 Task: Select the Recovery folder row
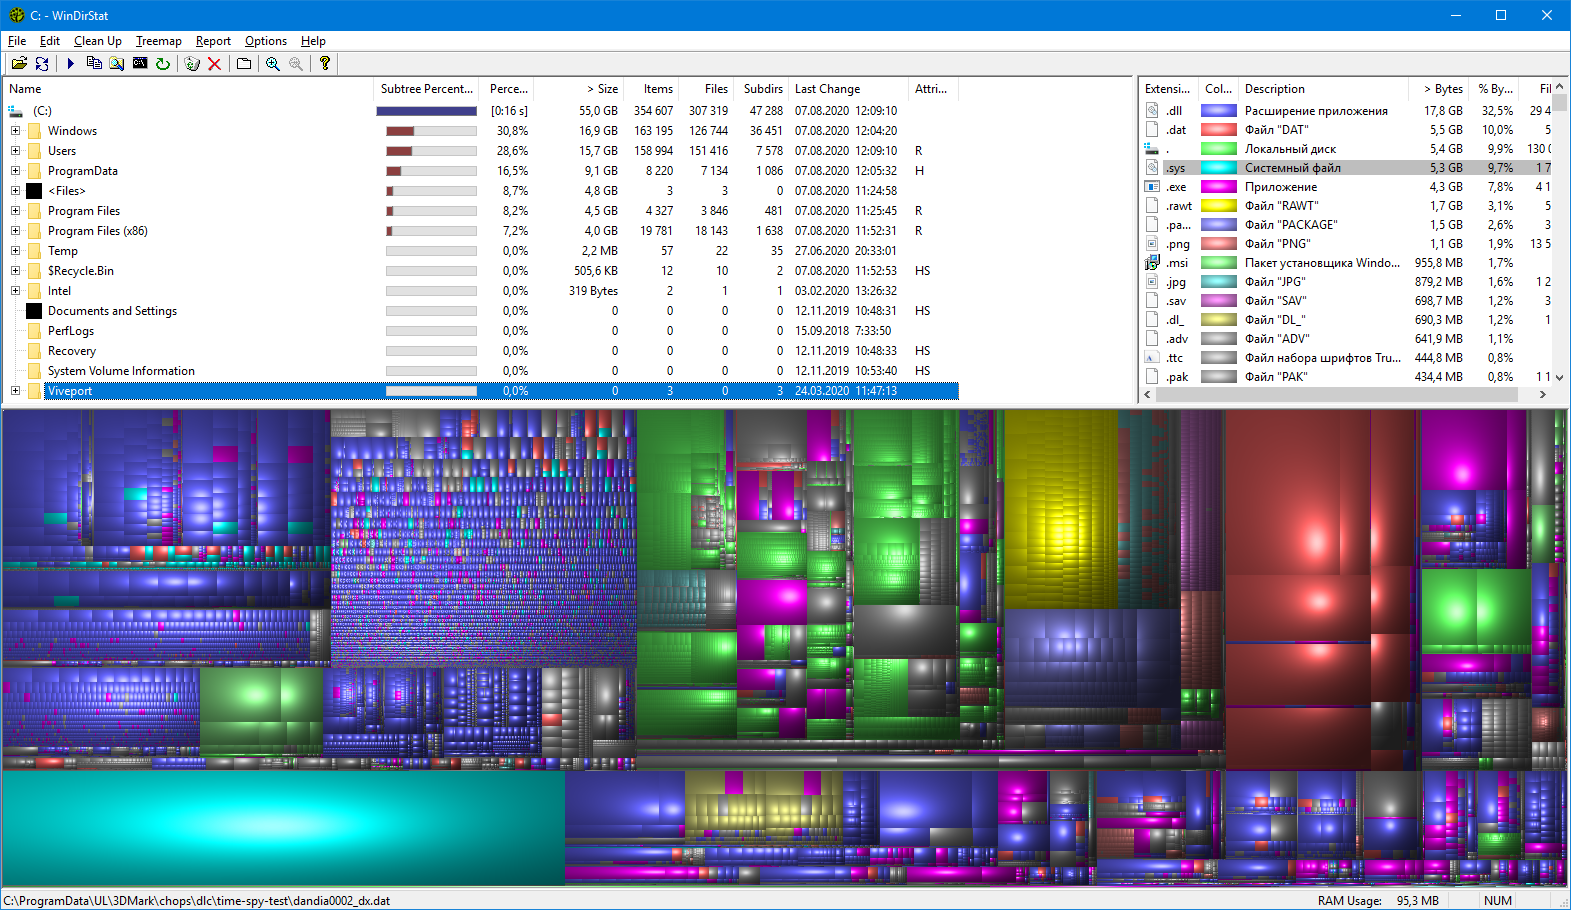coord(482,351)
